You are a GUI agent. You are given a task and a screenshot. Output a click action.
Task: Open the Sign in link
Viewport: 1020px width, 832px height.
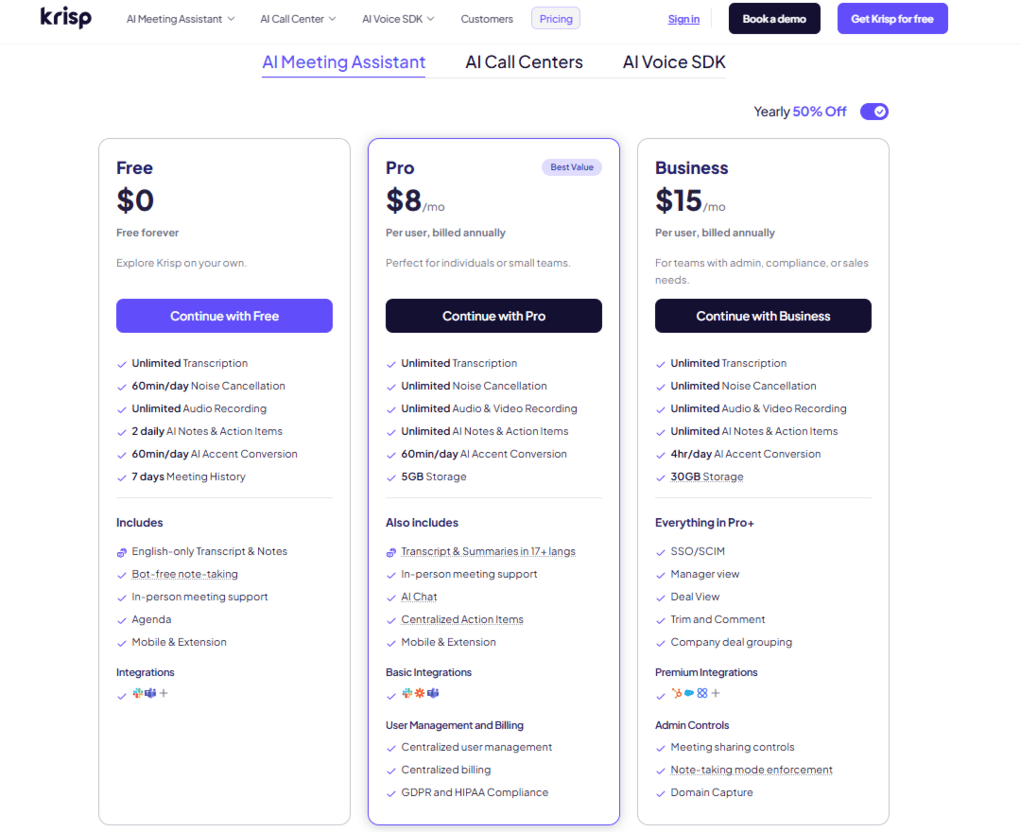[x=683, y=18]
